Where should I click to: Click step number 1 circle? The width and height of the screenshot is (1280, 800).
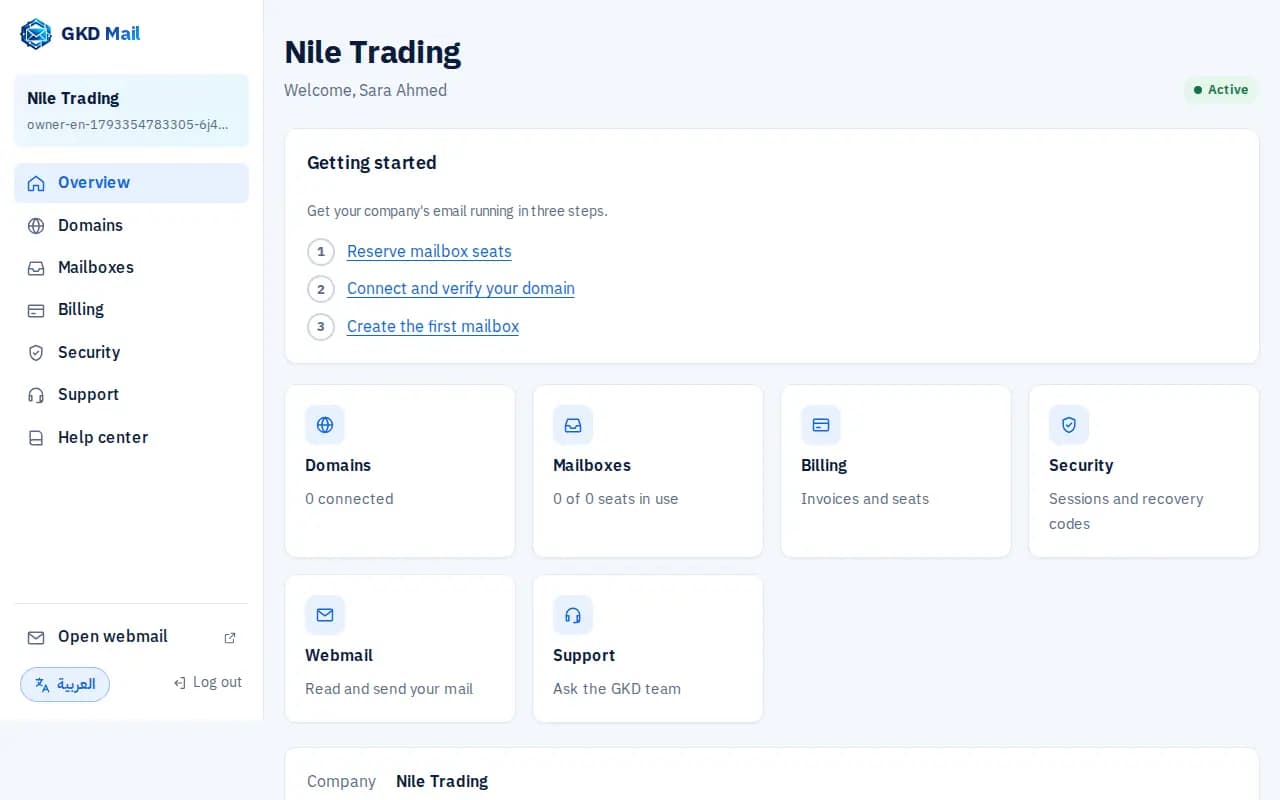[321, 252]
